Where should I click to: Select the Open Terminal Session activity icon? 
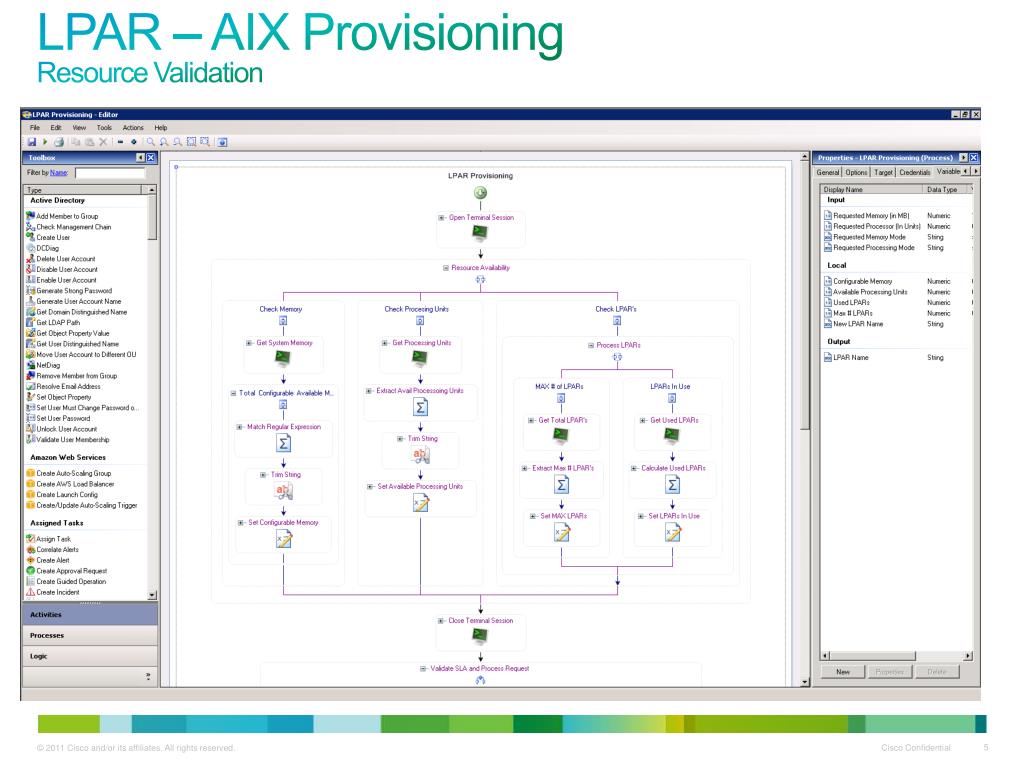pyautogui.click(x=480, y=232)
